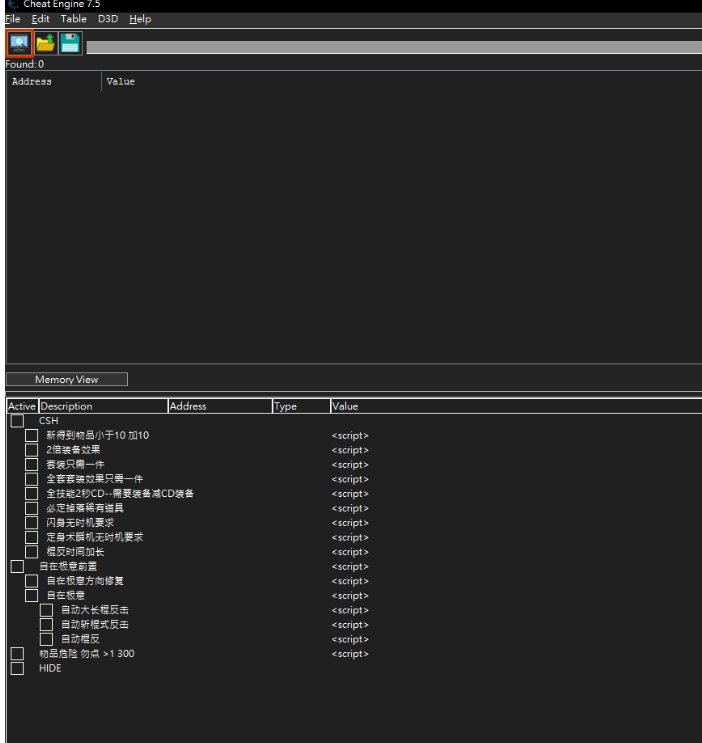Click the Address header in results list
The image size is (702, 743).
32,82
